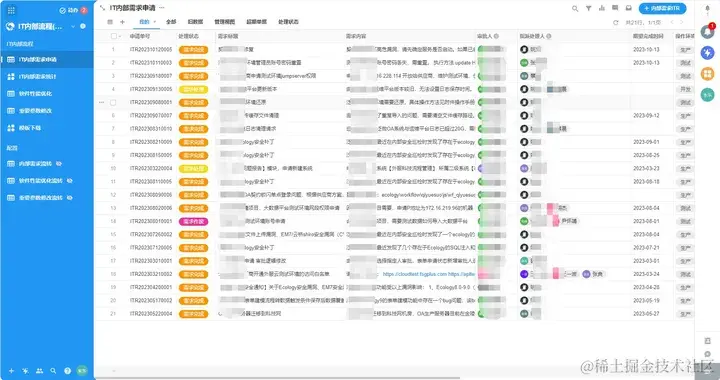
Task: Open row menu dots for ITR202309080001
Action: point(101,102)
